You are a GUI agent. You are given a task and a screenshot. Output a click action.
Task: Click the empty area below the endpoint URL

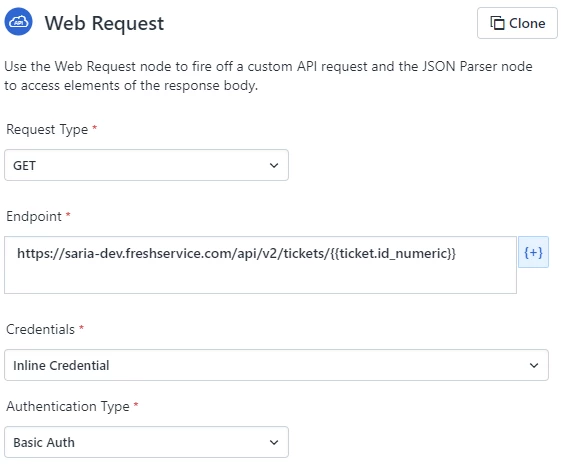pos(260,279)
